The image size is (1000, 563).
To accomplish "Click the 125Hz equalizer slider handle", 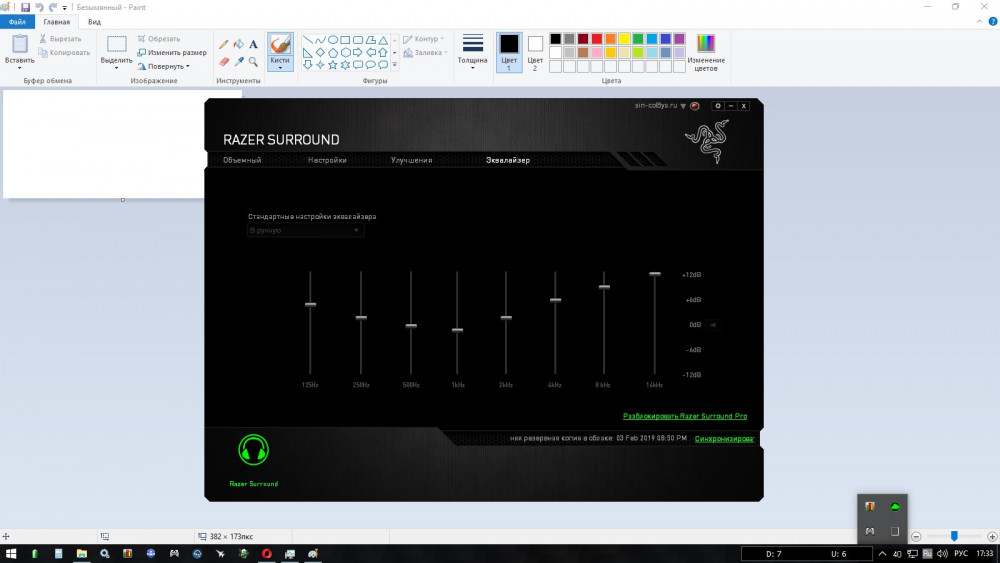I will (x=311, y=305).
